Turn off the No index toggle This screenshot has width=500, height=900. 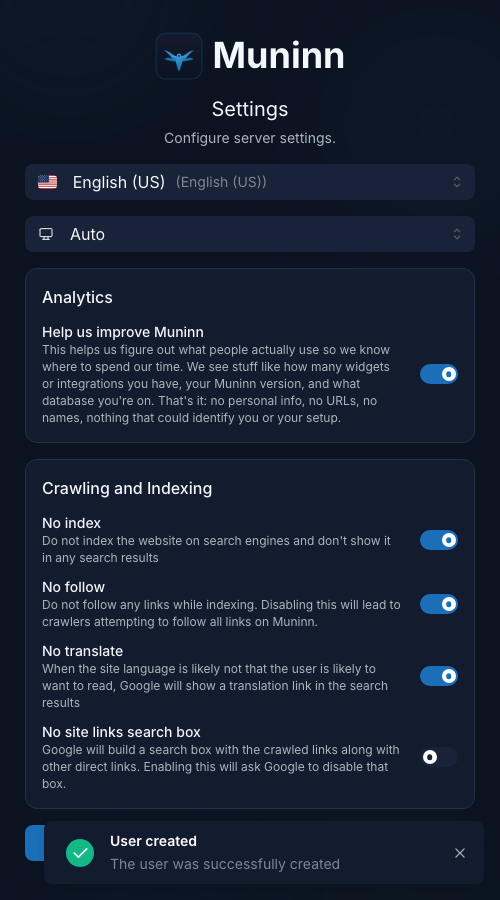pos(439,540)
